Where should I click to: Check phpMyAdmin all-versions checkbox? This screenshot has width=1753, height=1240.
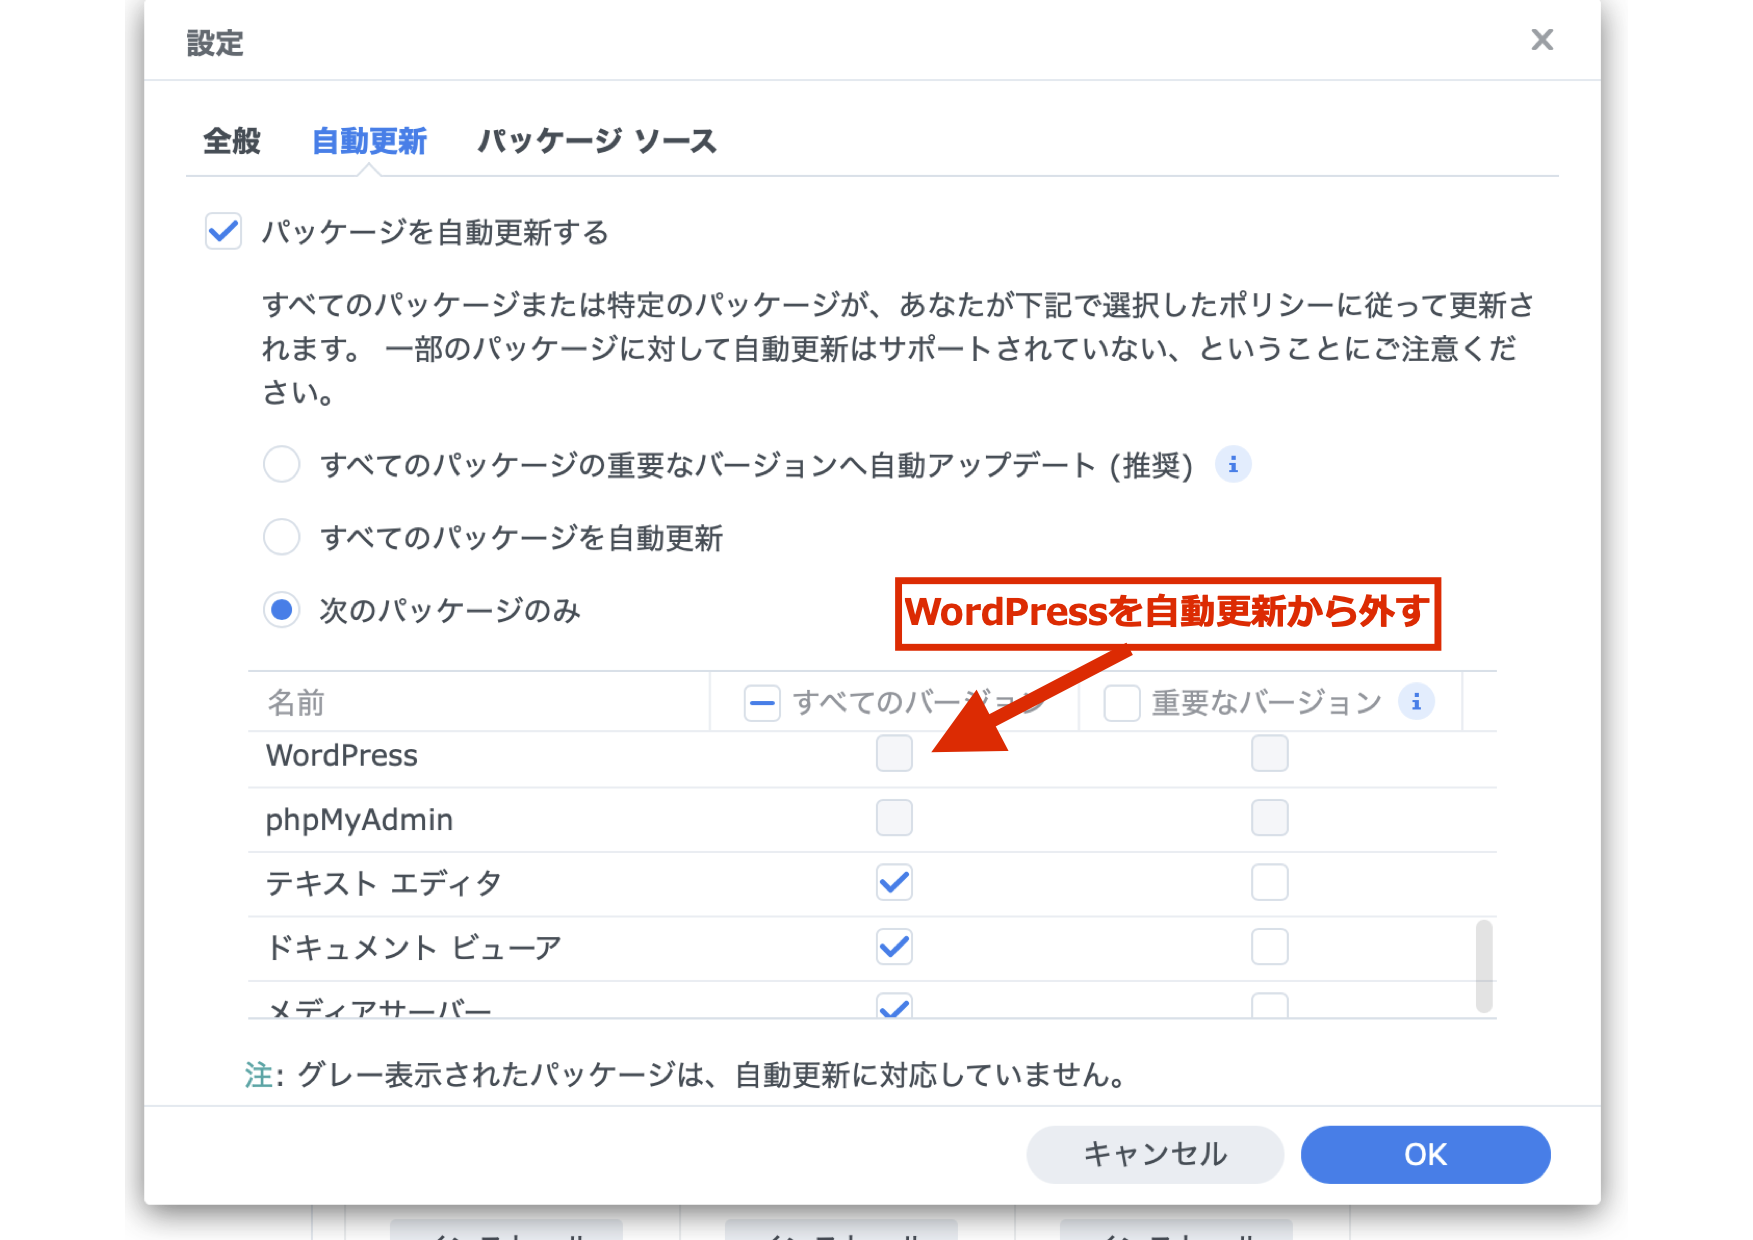pos(894,818)
